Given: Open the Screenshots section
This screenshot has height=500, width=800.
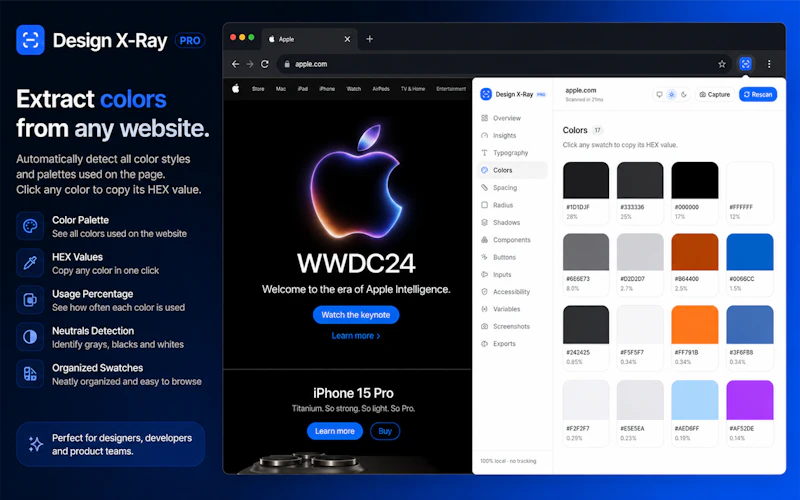Looking at the screenshot, I should [513, 326].
